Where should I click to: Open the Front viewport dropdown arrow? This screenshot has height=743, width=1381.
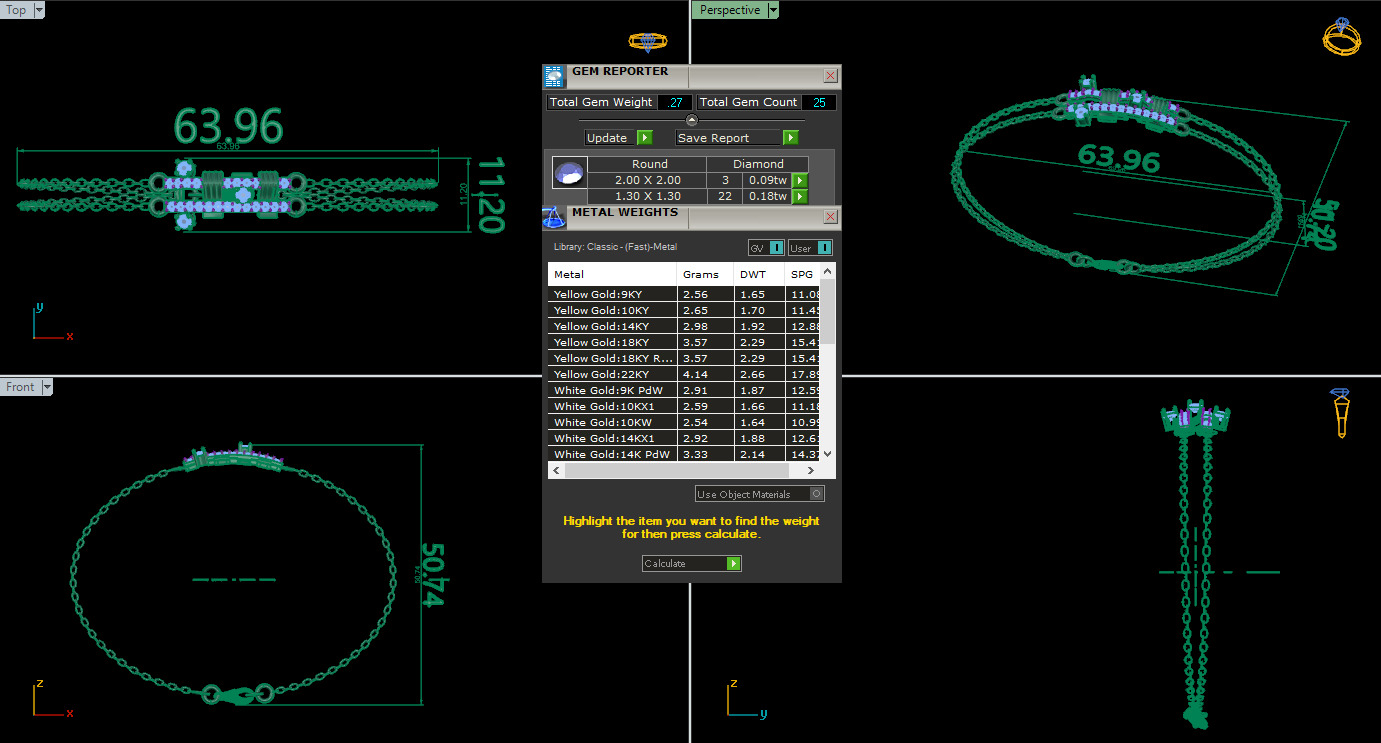(x=46, y=387)
